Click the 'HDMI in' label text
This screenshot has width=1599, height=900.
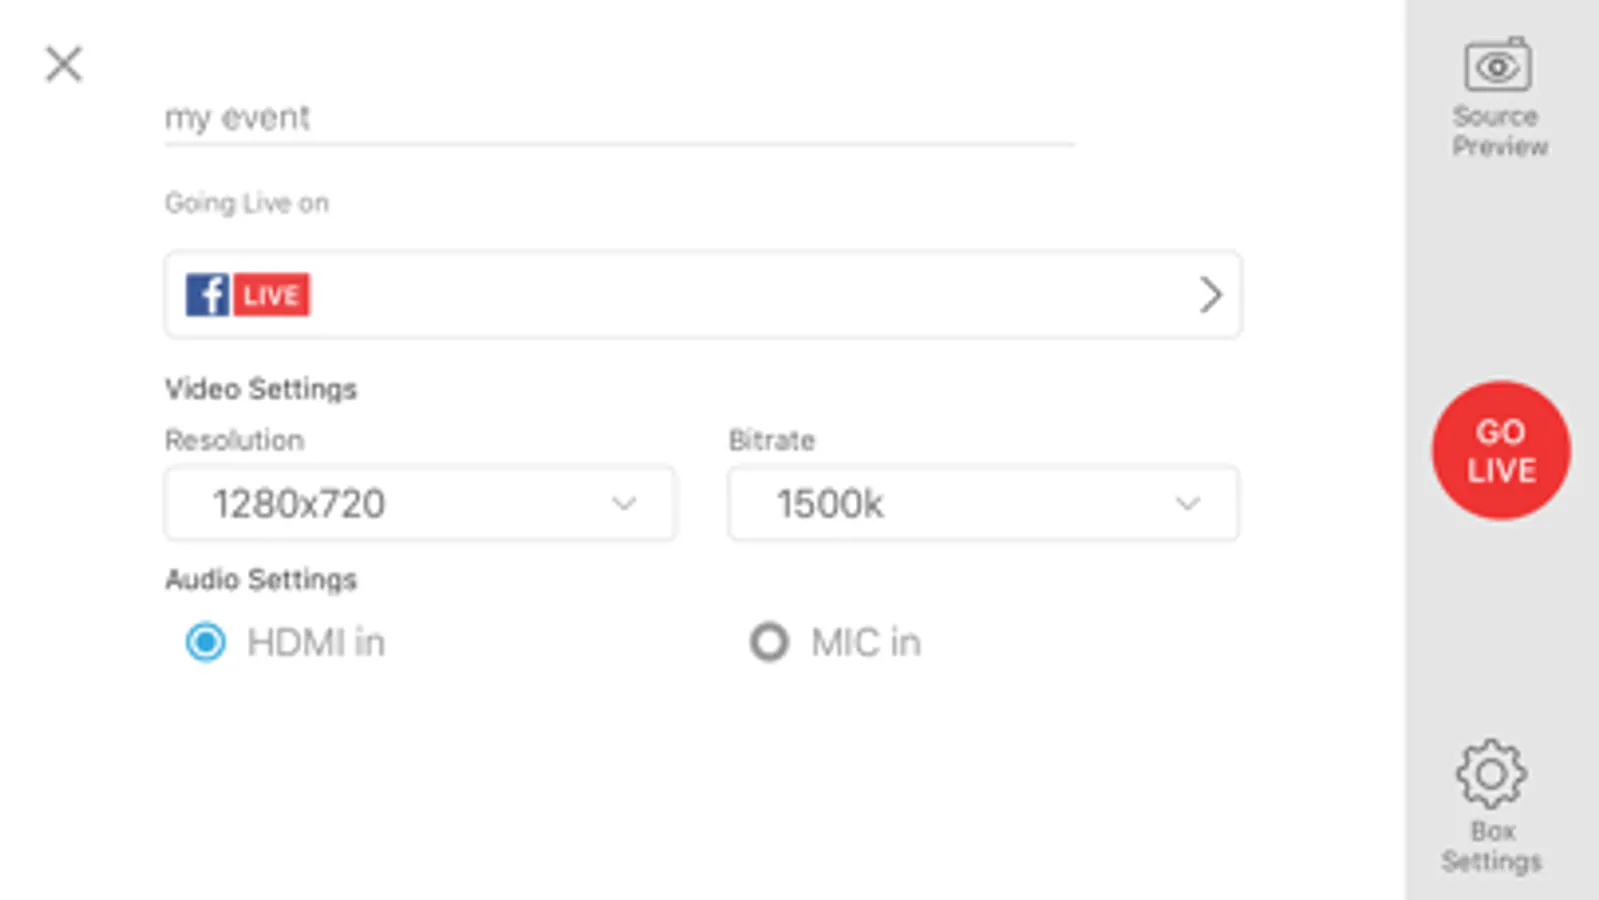click(x=316, y=642)
